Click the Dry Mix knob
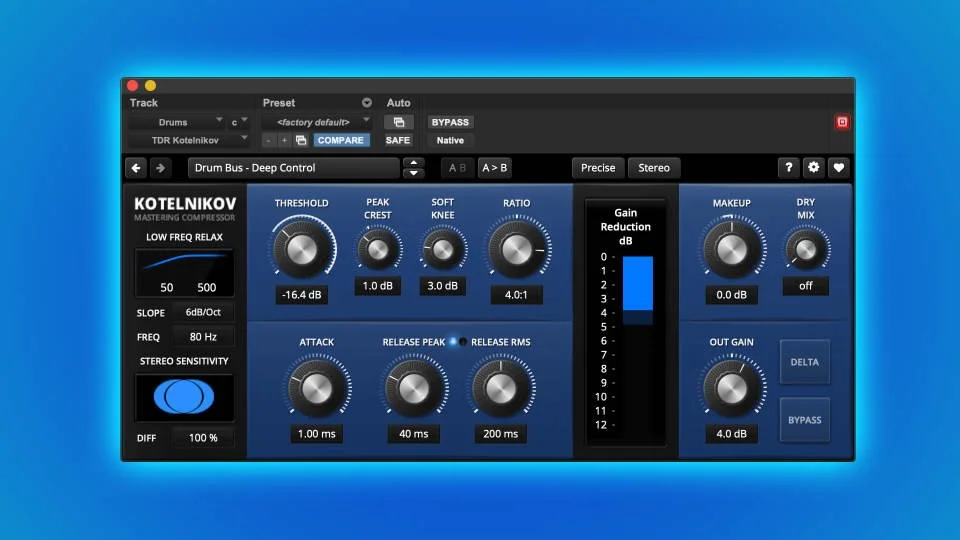Screen dimensions: 960x540 [x=806, y=249]
